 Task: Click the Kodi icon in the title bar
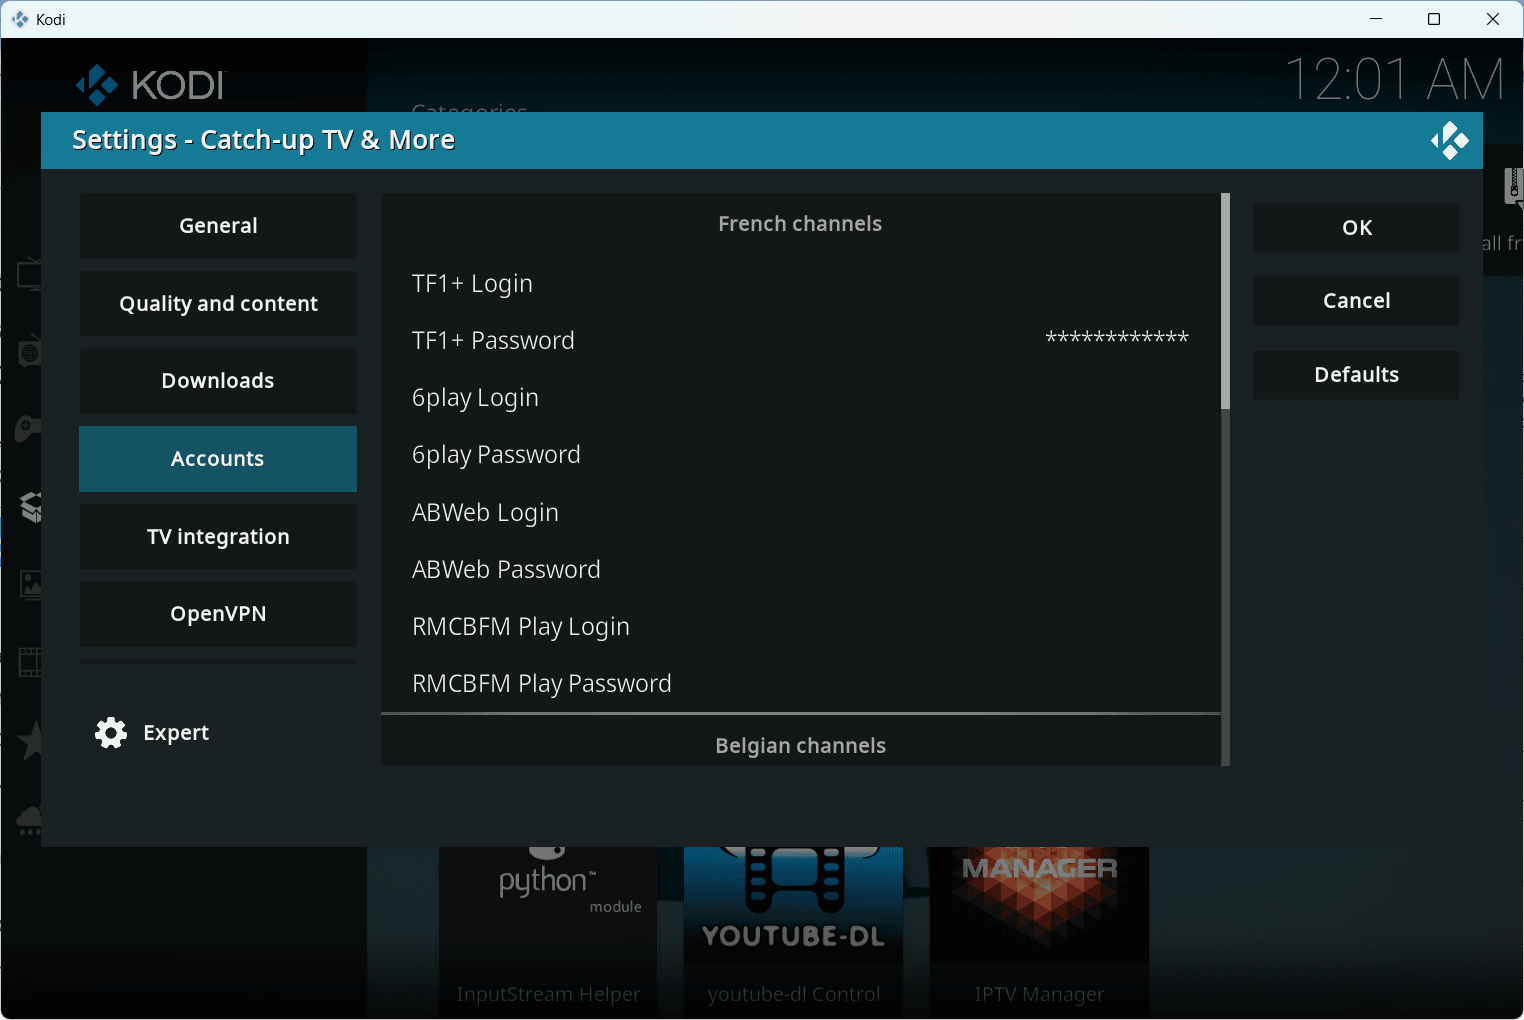tap(20, 19)
